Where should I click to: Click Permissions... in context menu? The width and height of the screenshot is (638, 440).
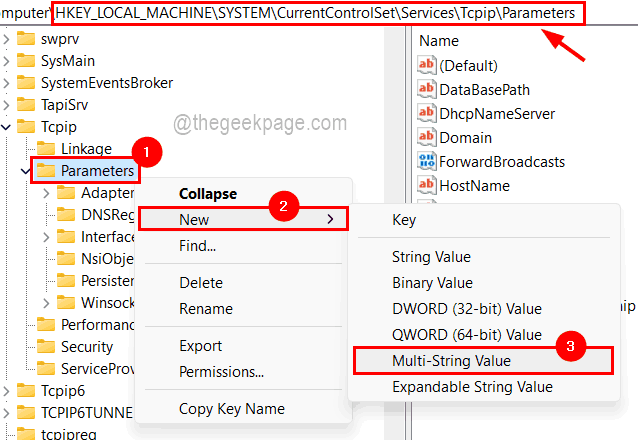point(221,372)
